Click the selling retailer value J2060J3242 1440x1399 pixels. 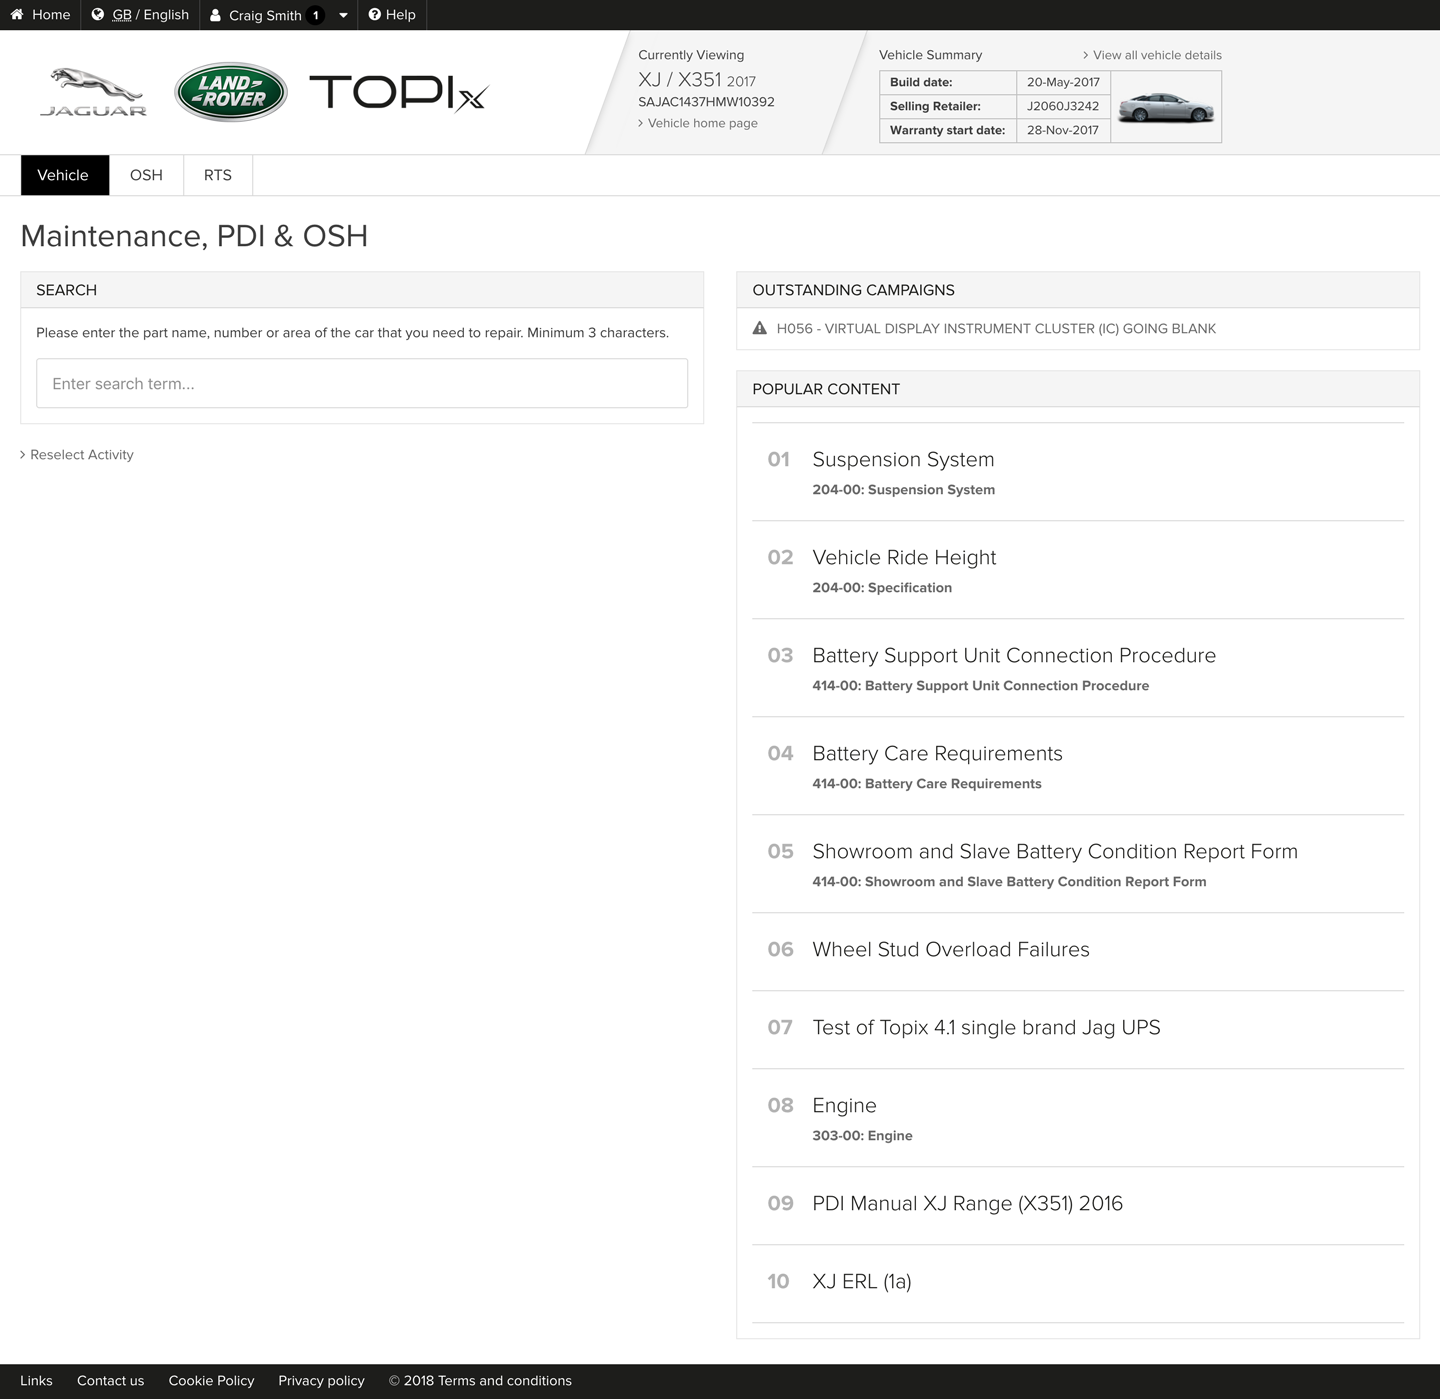click(x=1063, y=106)
